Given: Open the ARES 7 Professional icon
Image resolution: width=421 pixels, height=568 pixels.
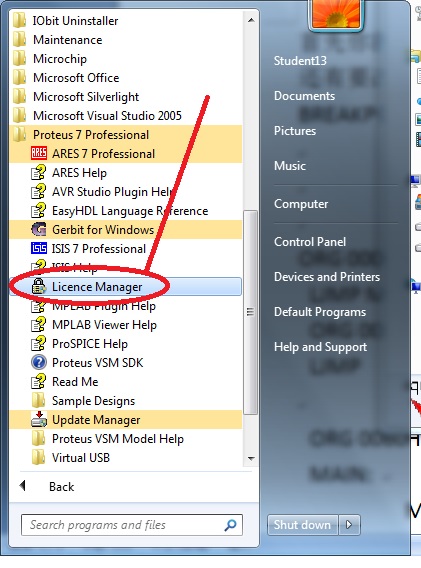Looking at the screenshot, I should coord(39,153).
